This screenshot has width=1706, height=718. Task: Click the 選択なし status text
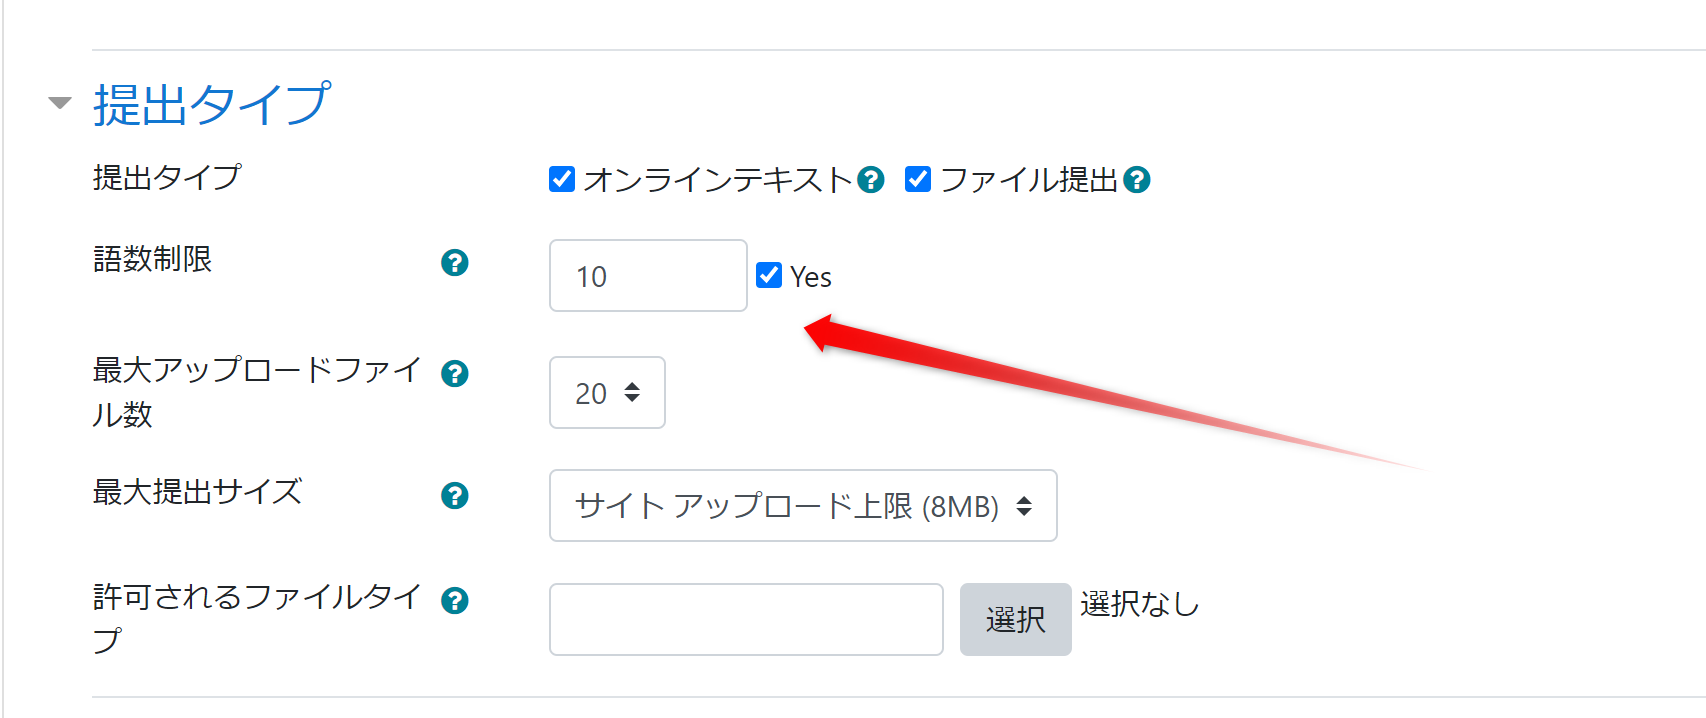1139,604
